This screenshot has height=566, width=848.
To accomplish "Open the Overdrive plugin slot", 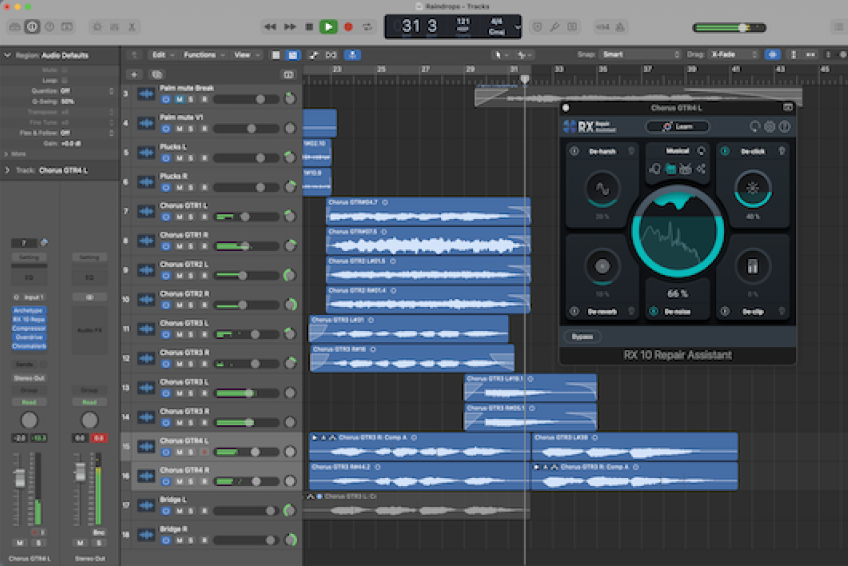I will [29, 337].
